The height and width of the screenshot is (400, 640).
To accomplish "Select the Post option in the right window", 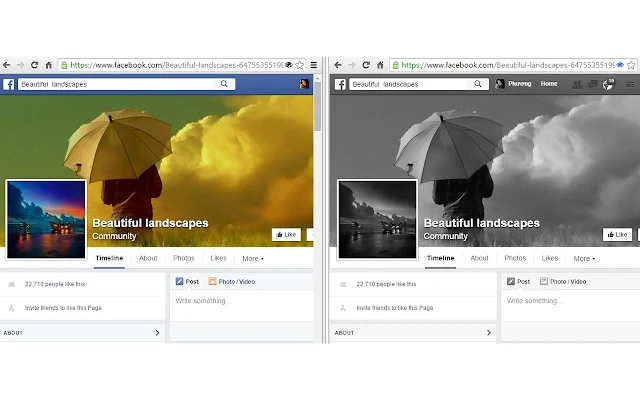I will pyautogui.click(x=518, y=282).
